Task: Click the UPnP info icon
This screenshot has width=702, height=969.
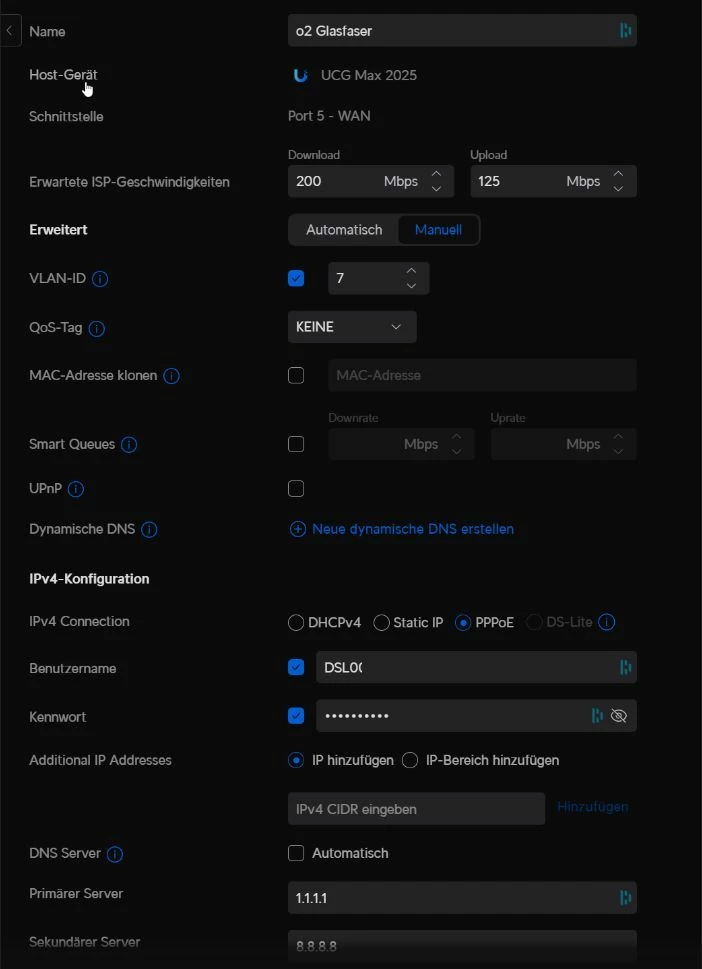Action: pyautogui.click(x=75, y=489)
